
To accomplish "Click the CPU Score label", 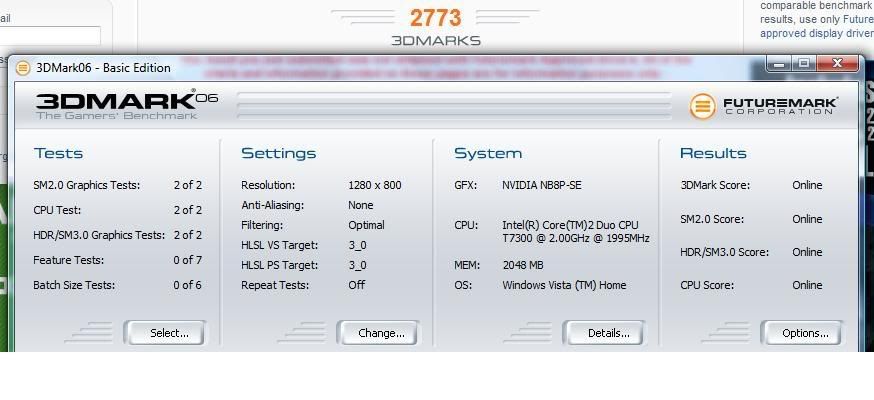I will 707,285.
